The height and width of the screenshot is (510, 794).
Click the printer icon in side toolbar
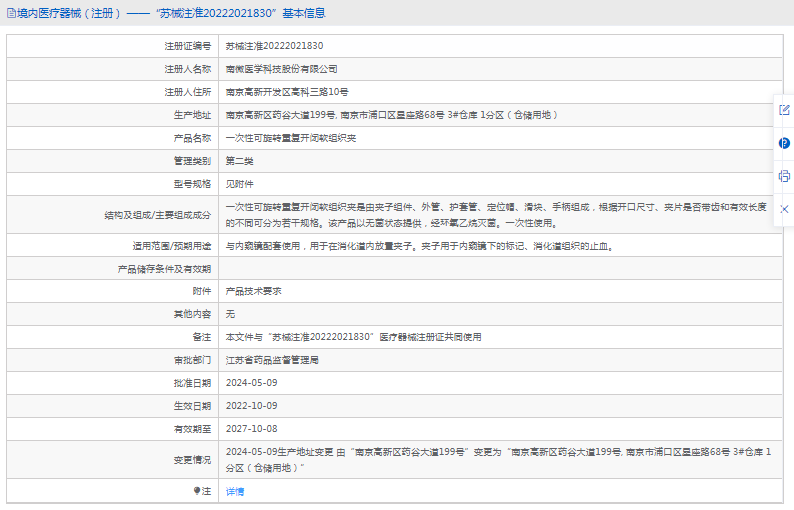tap(784, 176)
